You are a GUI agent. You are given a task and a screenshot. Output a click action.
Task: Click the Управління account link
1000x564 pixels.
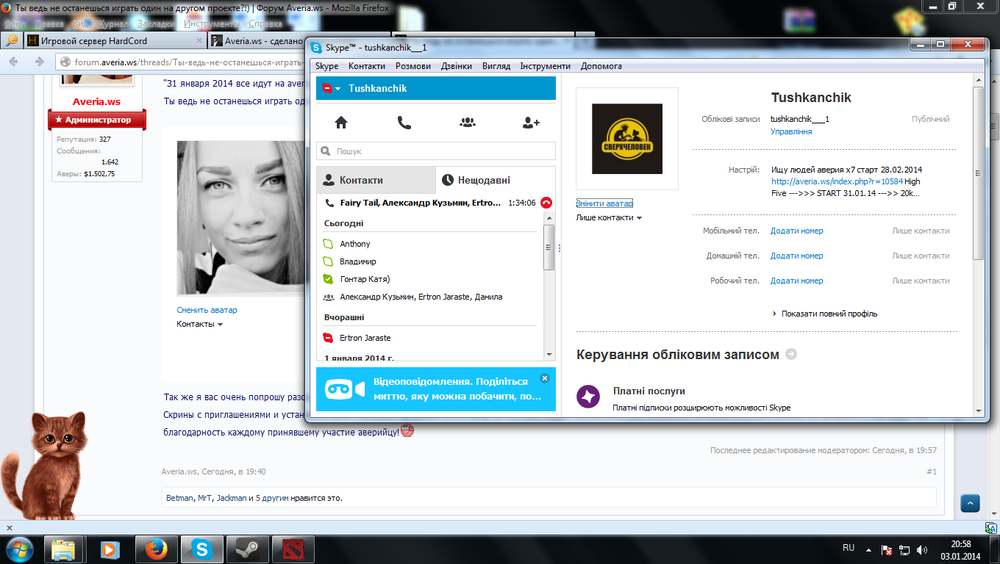791,132
